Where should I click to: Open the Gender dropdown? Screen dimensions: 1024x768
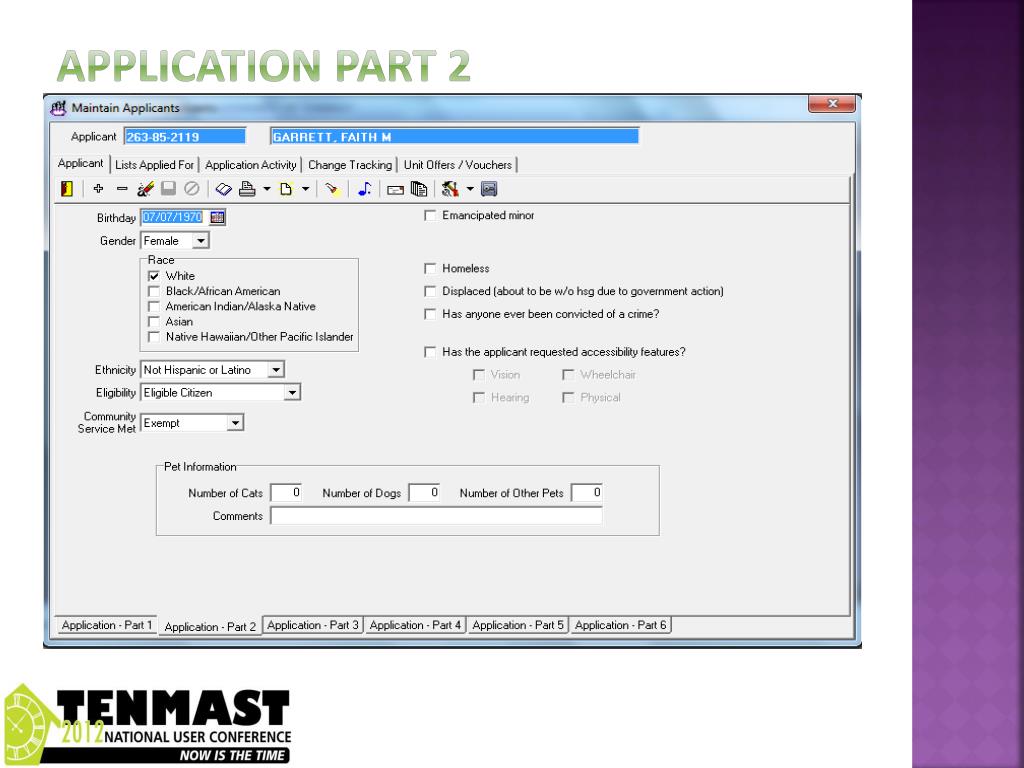200,241
